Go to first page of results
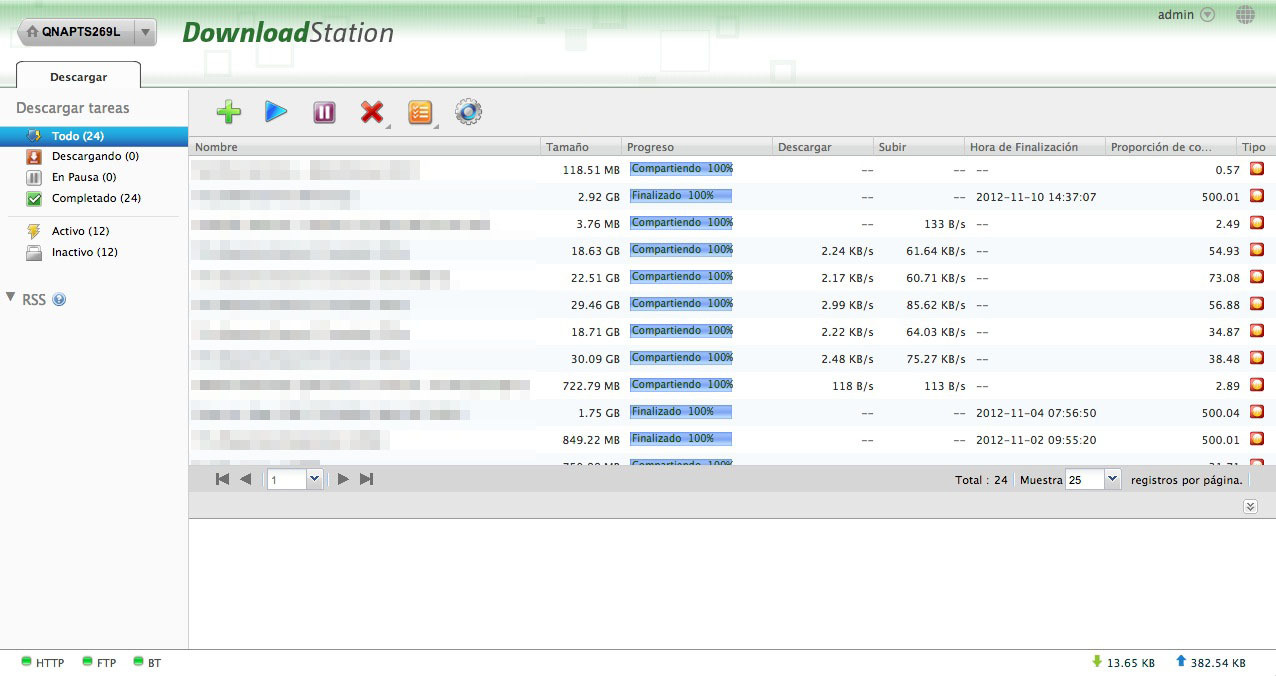The height and width of the screenshot is (676, 1276). pyautogui.click(x=223, y=480)
